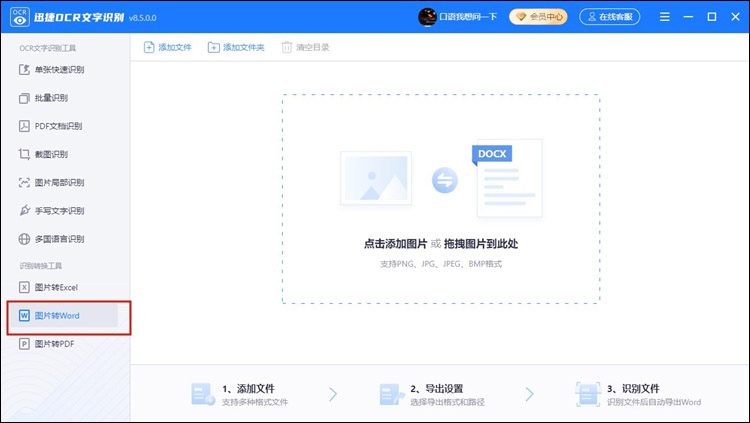The image size is (750, 423).
Task: Click 支持多种格式文件 step description
Action: 254,402
